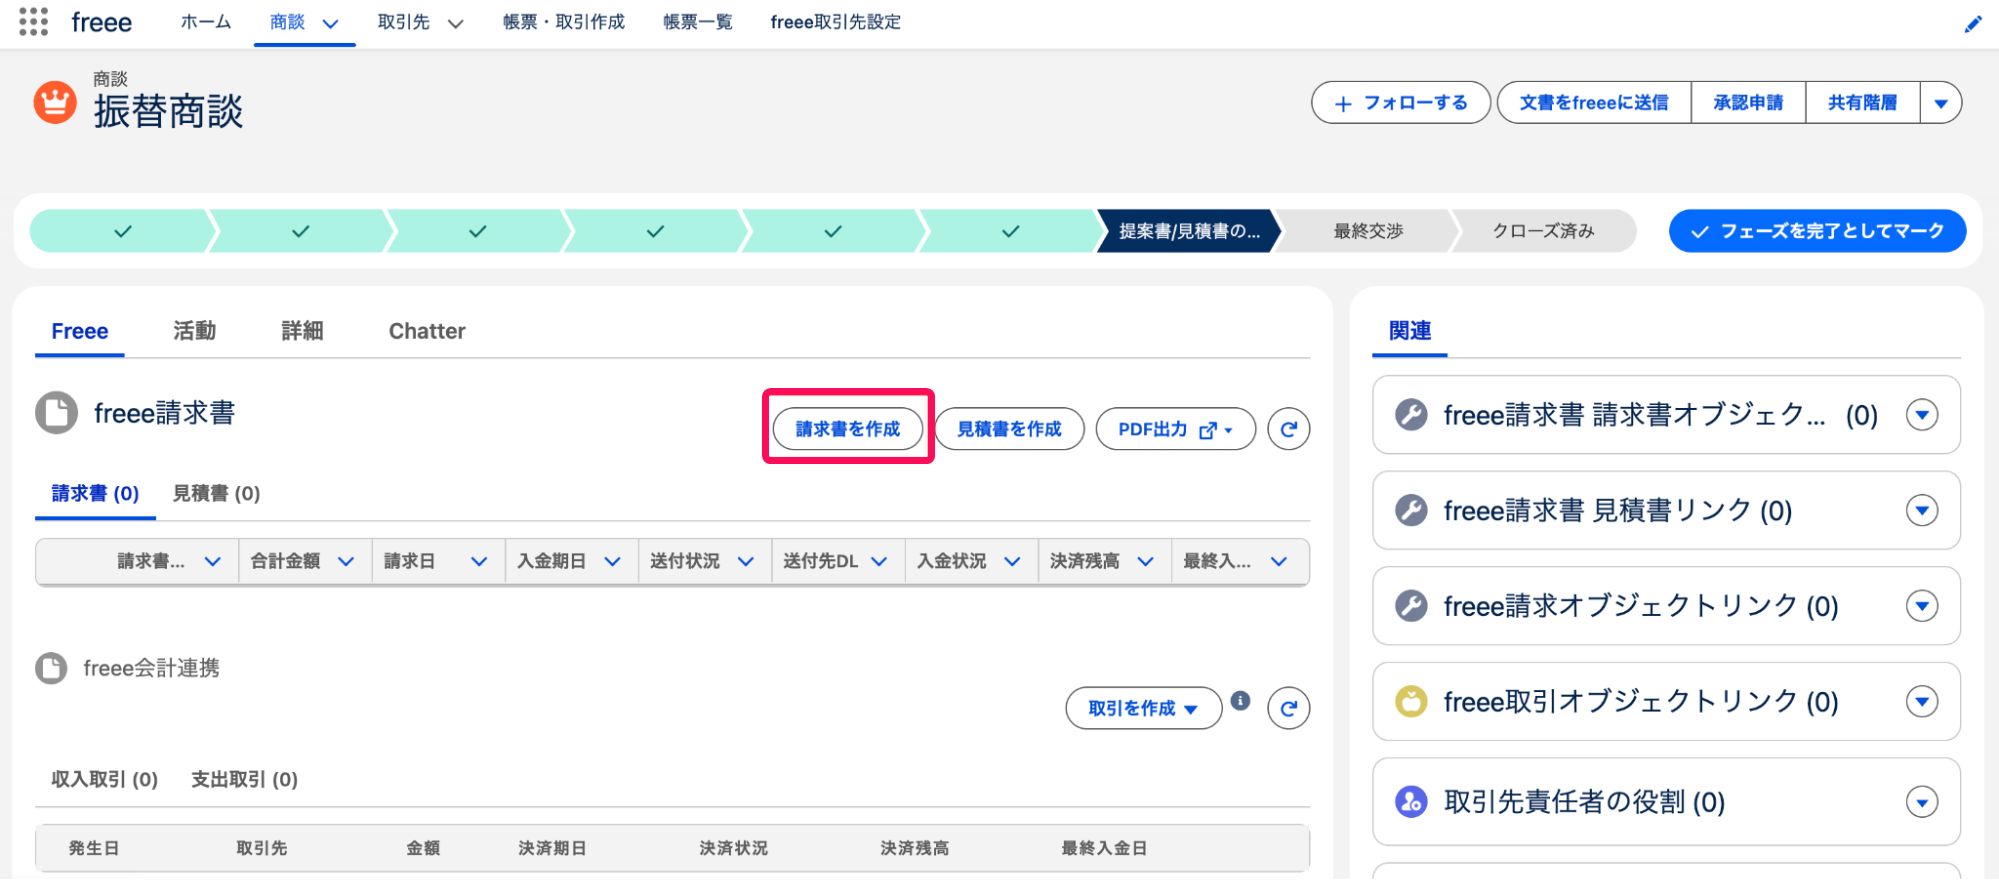Switch to the 詳細 tab
The image size is (1999, 880).
click(302, 331)
